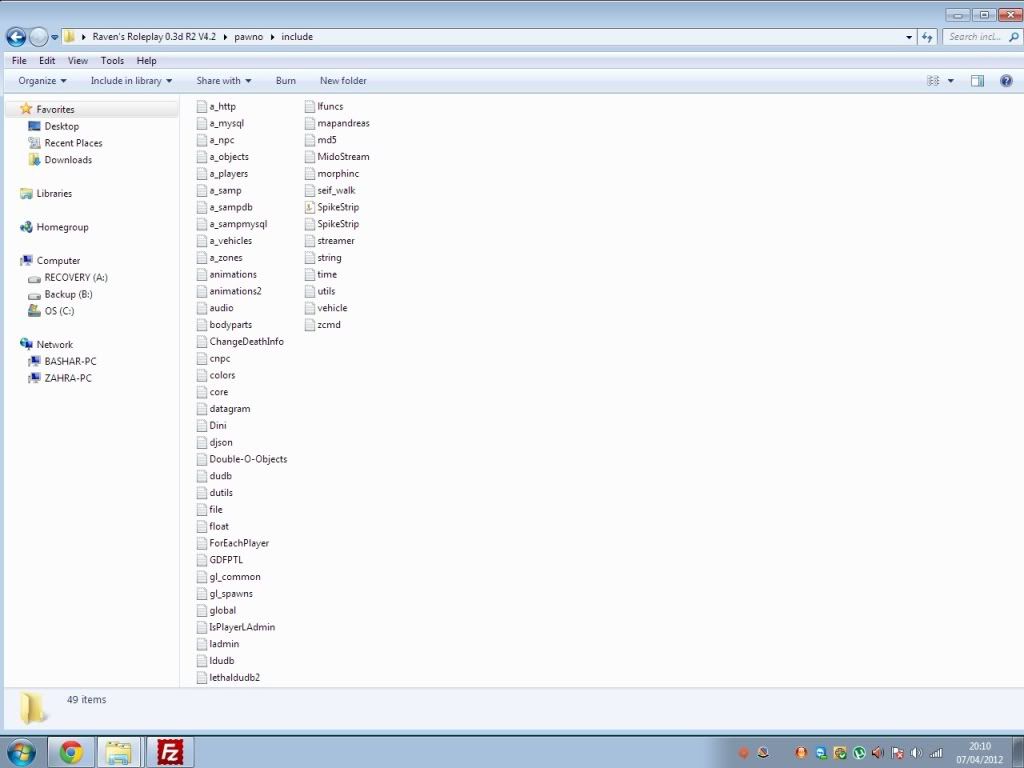Click the Change your view icon
This screenshot has width=1024, height=768.
pos(933,81)
